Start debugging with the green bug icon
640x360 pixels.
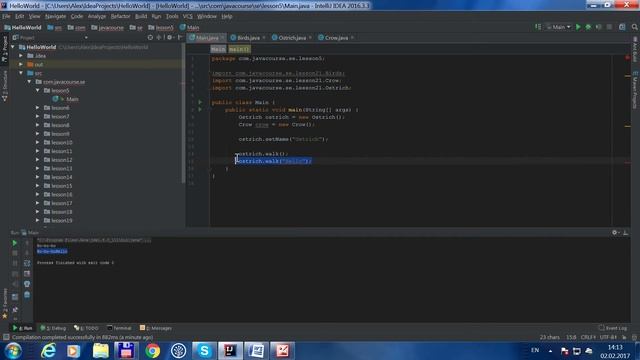click(x=588, y=27)
